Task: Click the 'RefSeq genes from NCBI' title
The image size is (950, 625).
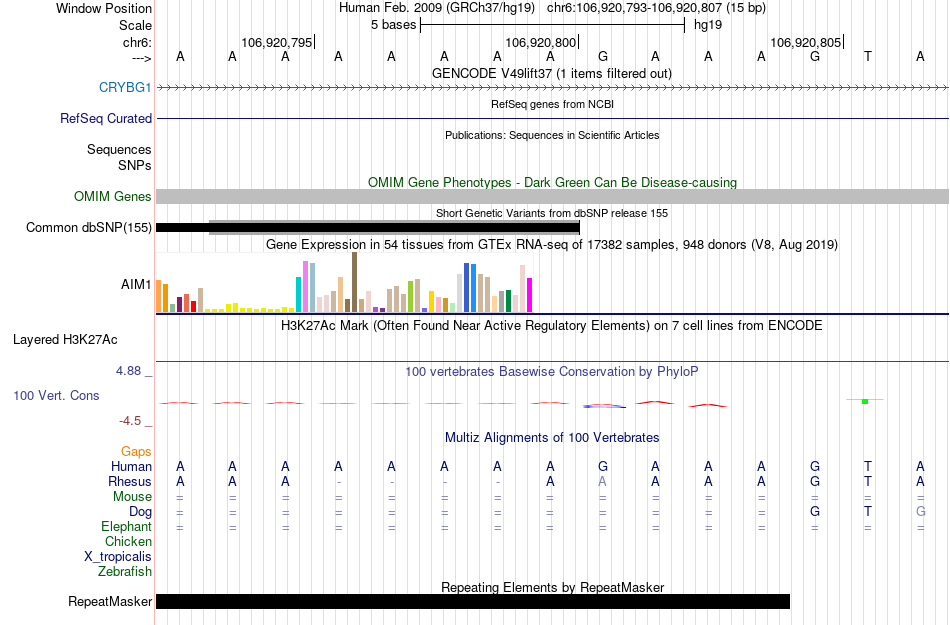Action: coord(553,105)
